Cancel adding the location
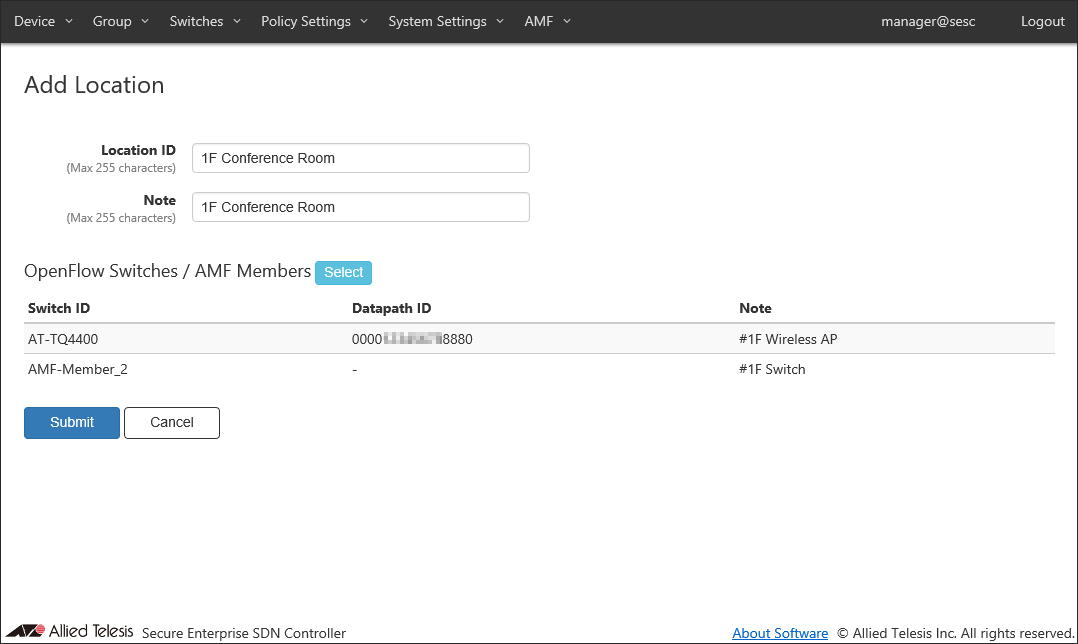The height and width of the screenshot is (644, 1078). coord(171,422)
